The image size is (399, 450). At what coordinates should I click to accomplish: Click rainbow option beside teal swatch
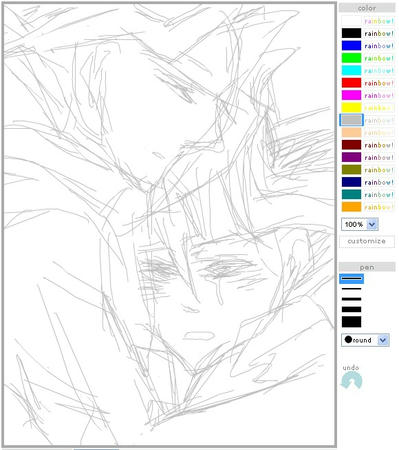[379, 194]
